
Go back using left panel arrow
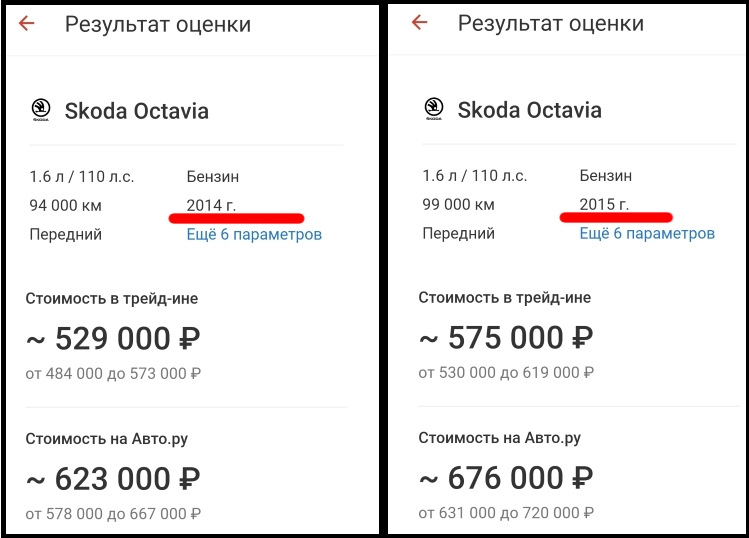click(27, 23)
